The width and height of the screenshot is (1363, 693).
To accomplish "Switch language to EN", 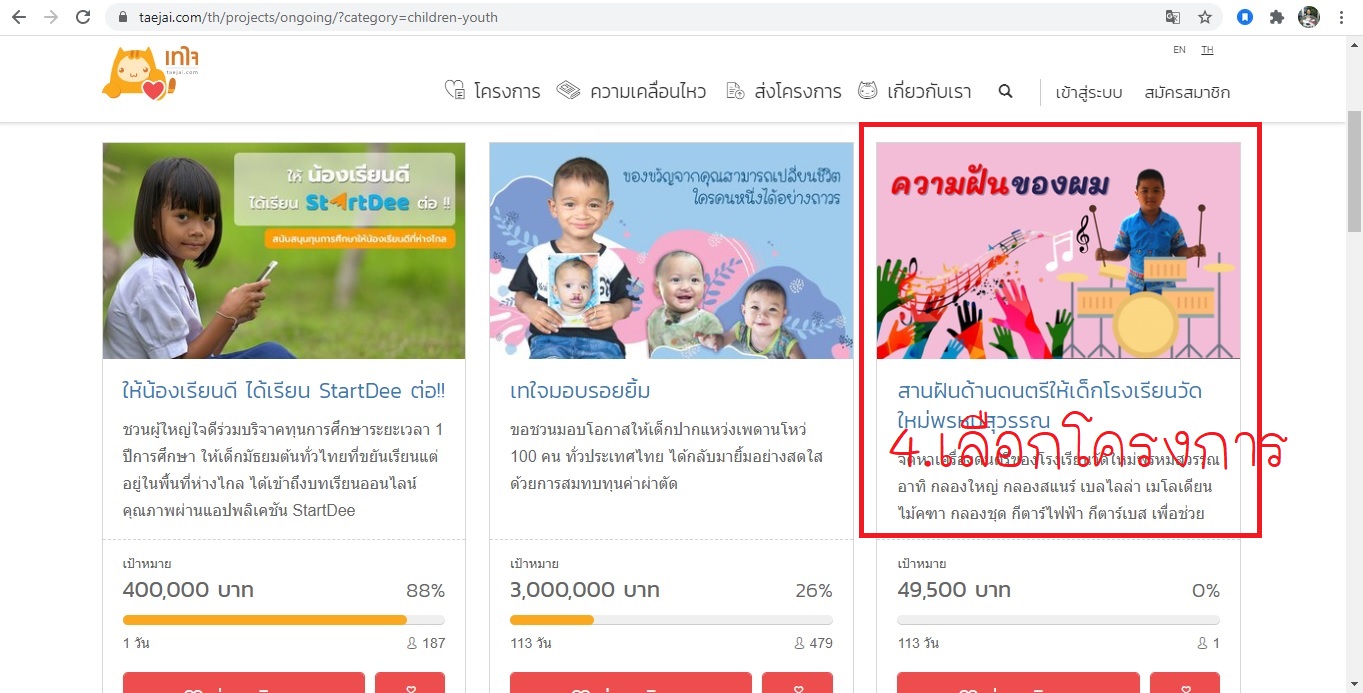I will pyautogui.click(x=1179, y=50).
